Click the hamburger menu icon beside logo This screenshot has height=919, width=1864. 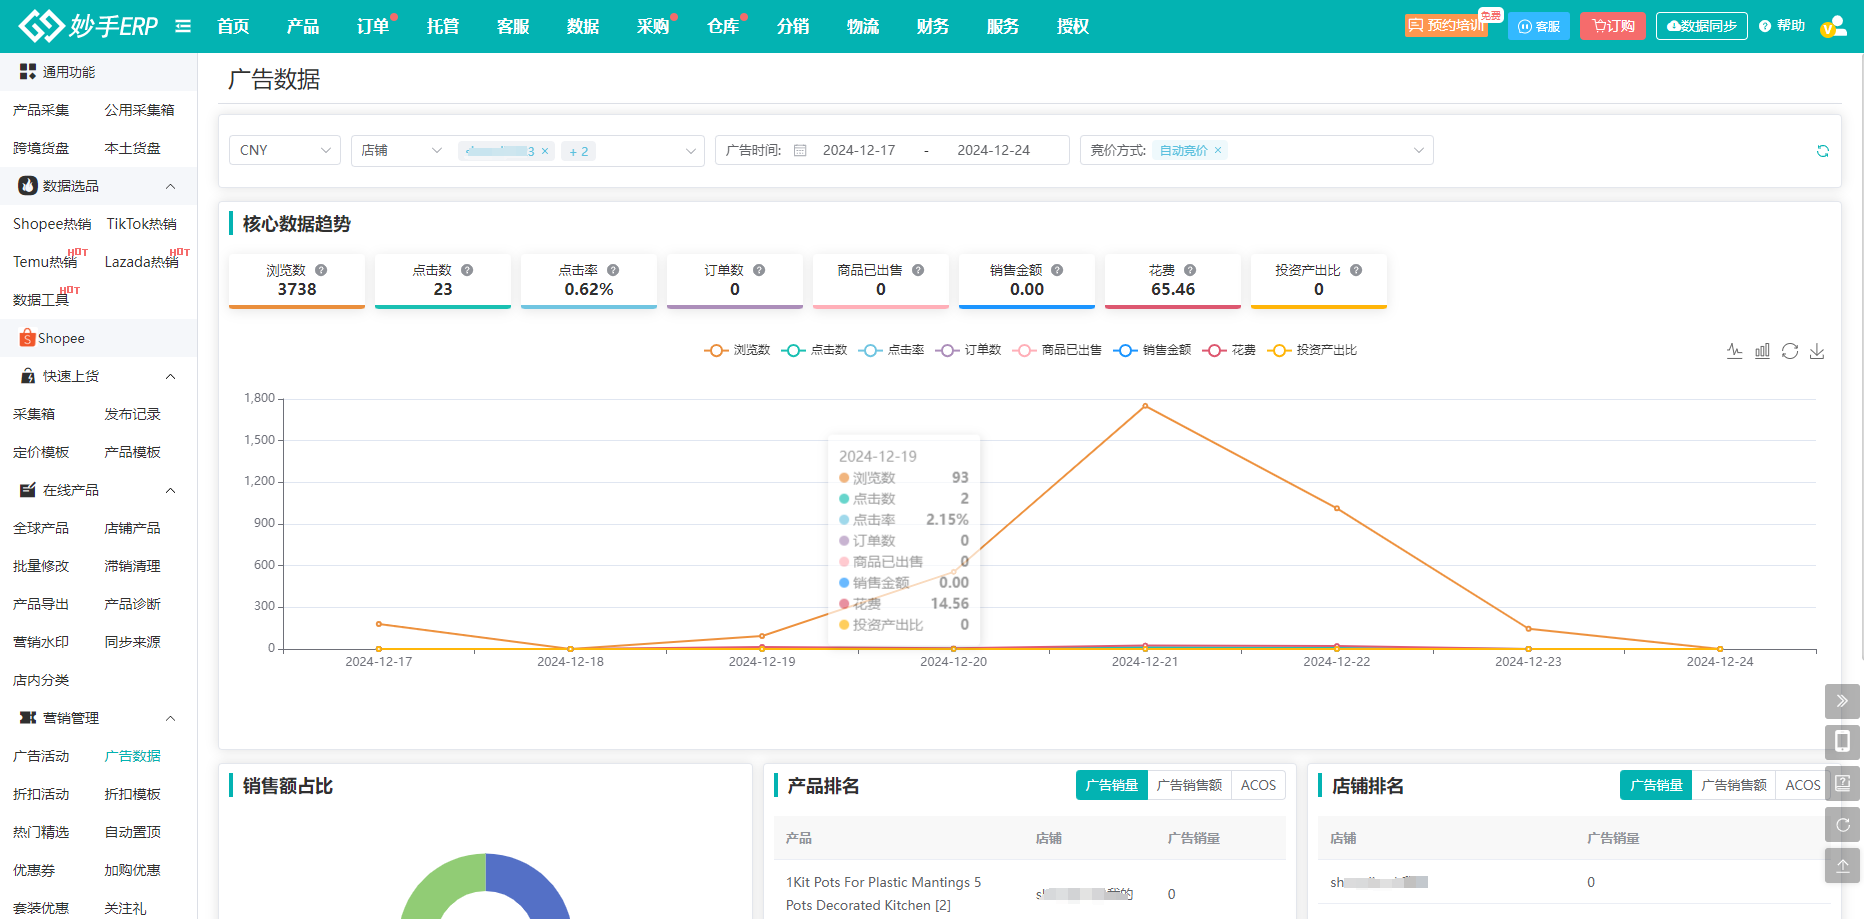183,26
